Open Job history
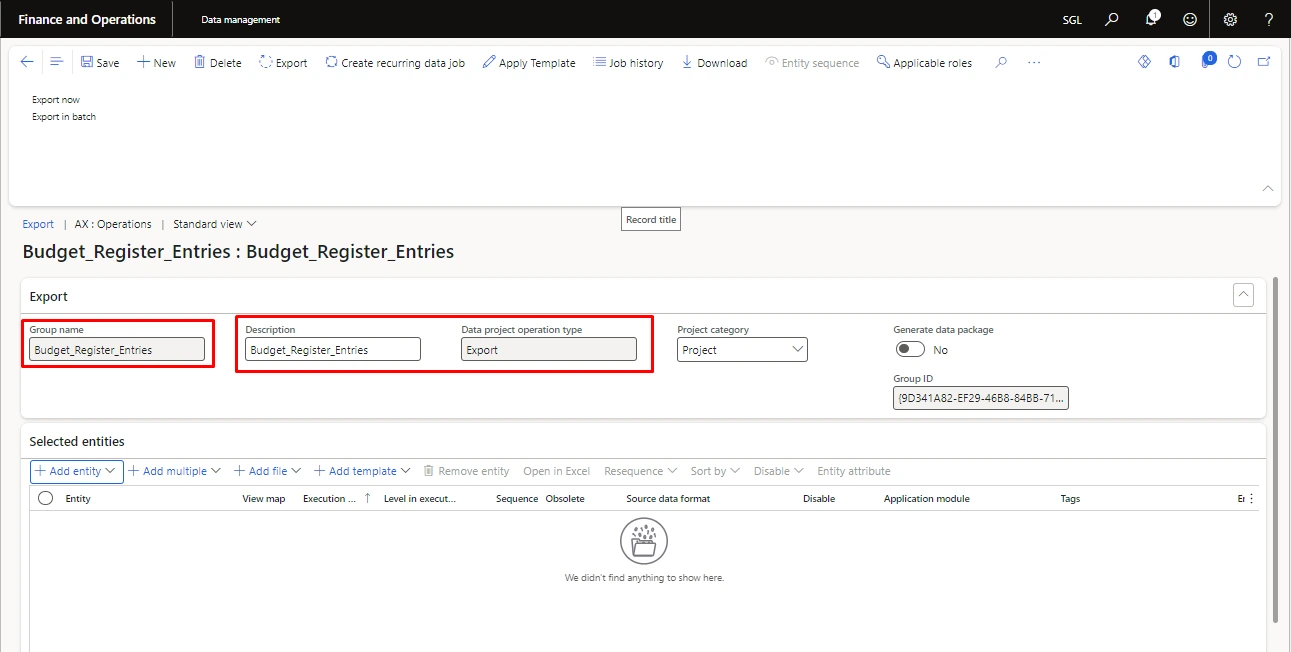This screenshot has height=652, width=1291. tap(628, 62)
